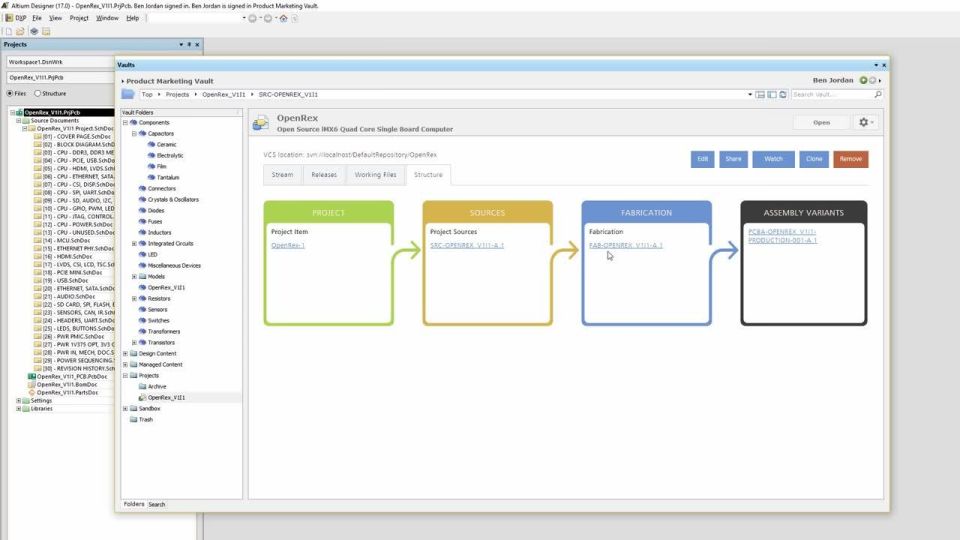Switch to the Working Files tab
The width and height of the screenshot is (960, 540).
coord(375,174)
